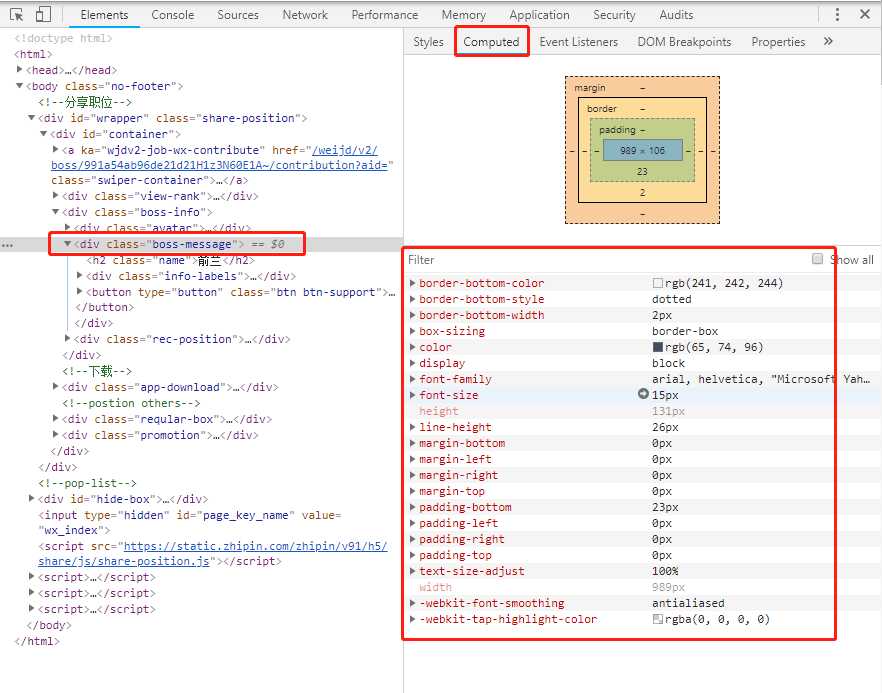The height and width of the screenshot is (693, 882).
Task: Switch to the Performance tab
Action: pos(385,15)
